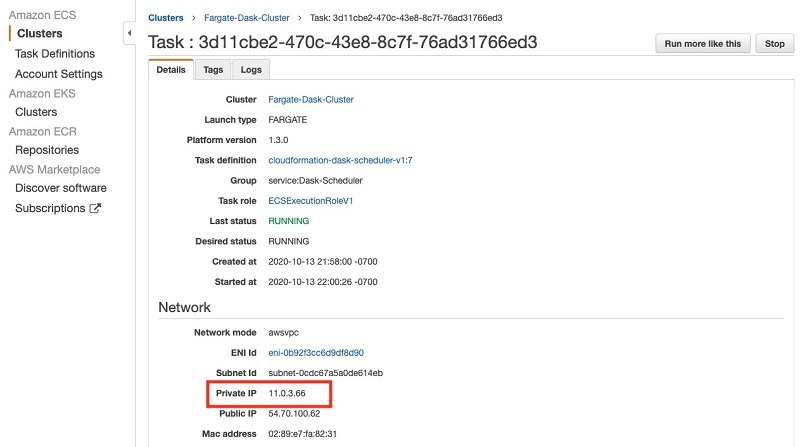This screenshot has height=447, width=800.
Task: Open Discover software in sidebar
Action: tap(61, 188)
